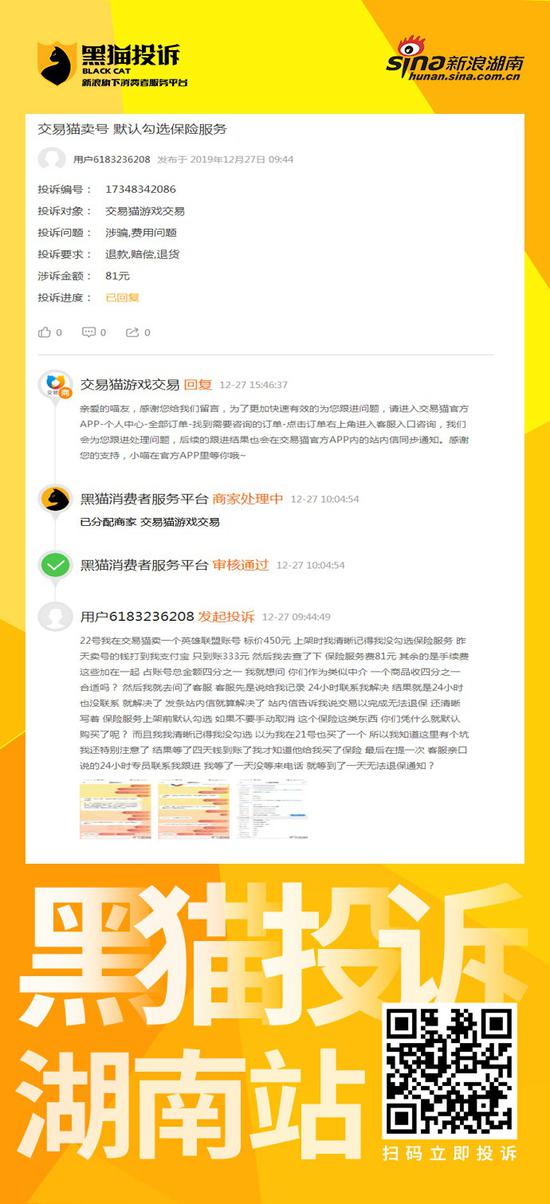Image resolution: width=550 pixels, height=1204 pixels.
Task: Share the complaint using share icon
Action: (132, 332)
